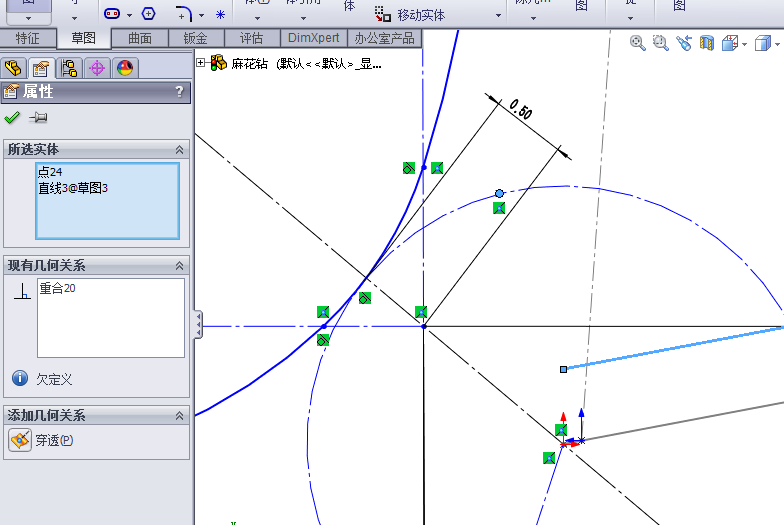
Task: Toggle the pushpin to keep panel visible
Action: tap(38, 118)
